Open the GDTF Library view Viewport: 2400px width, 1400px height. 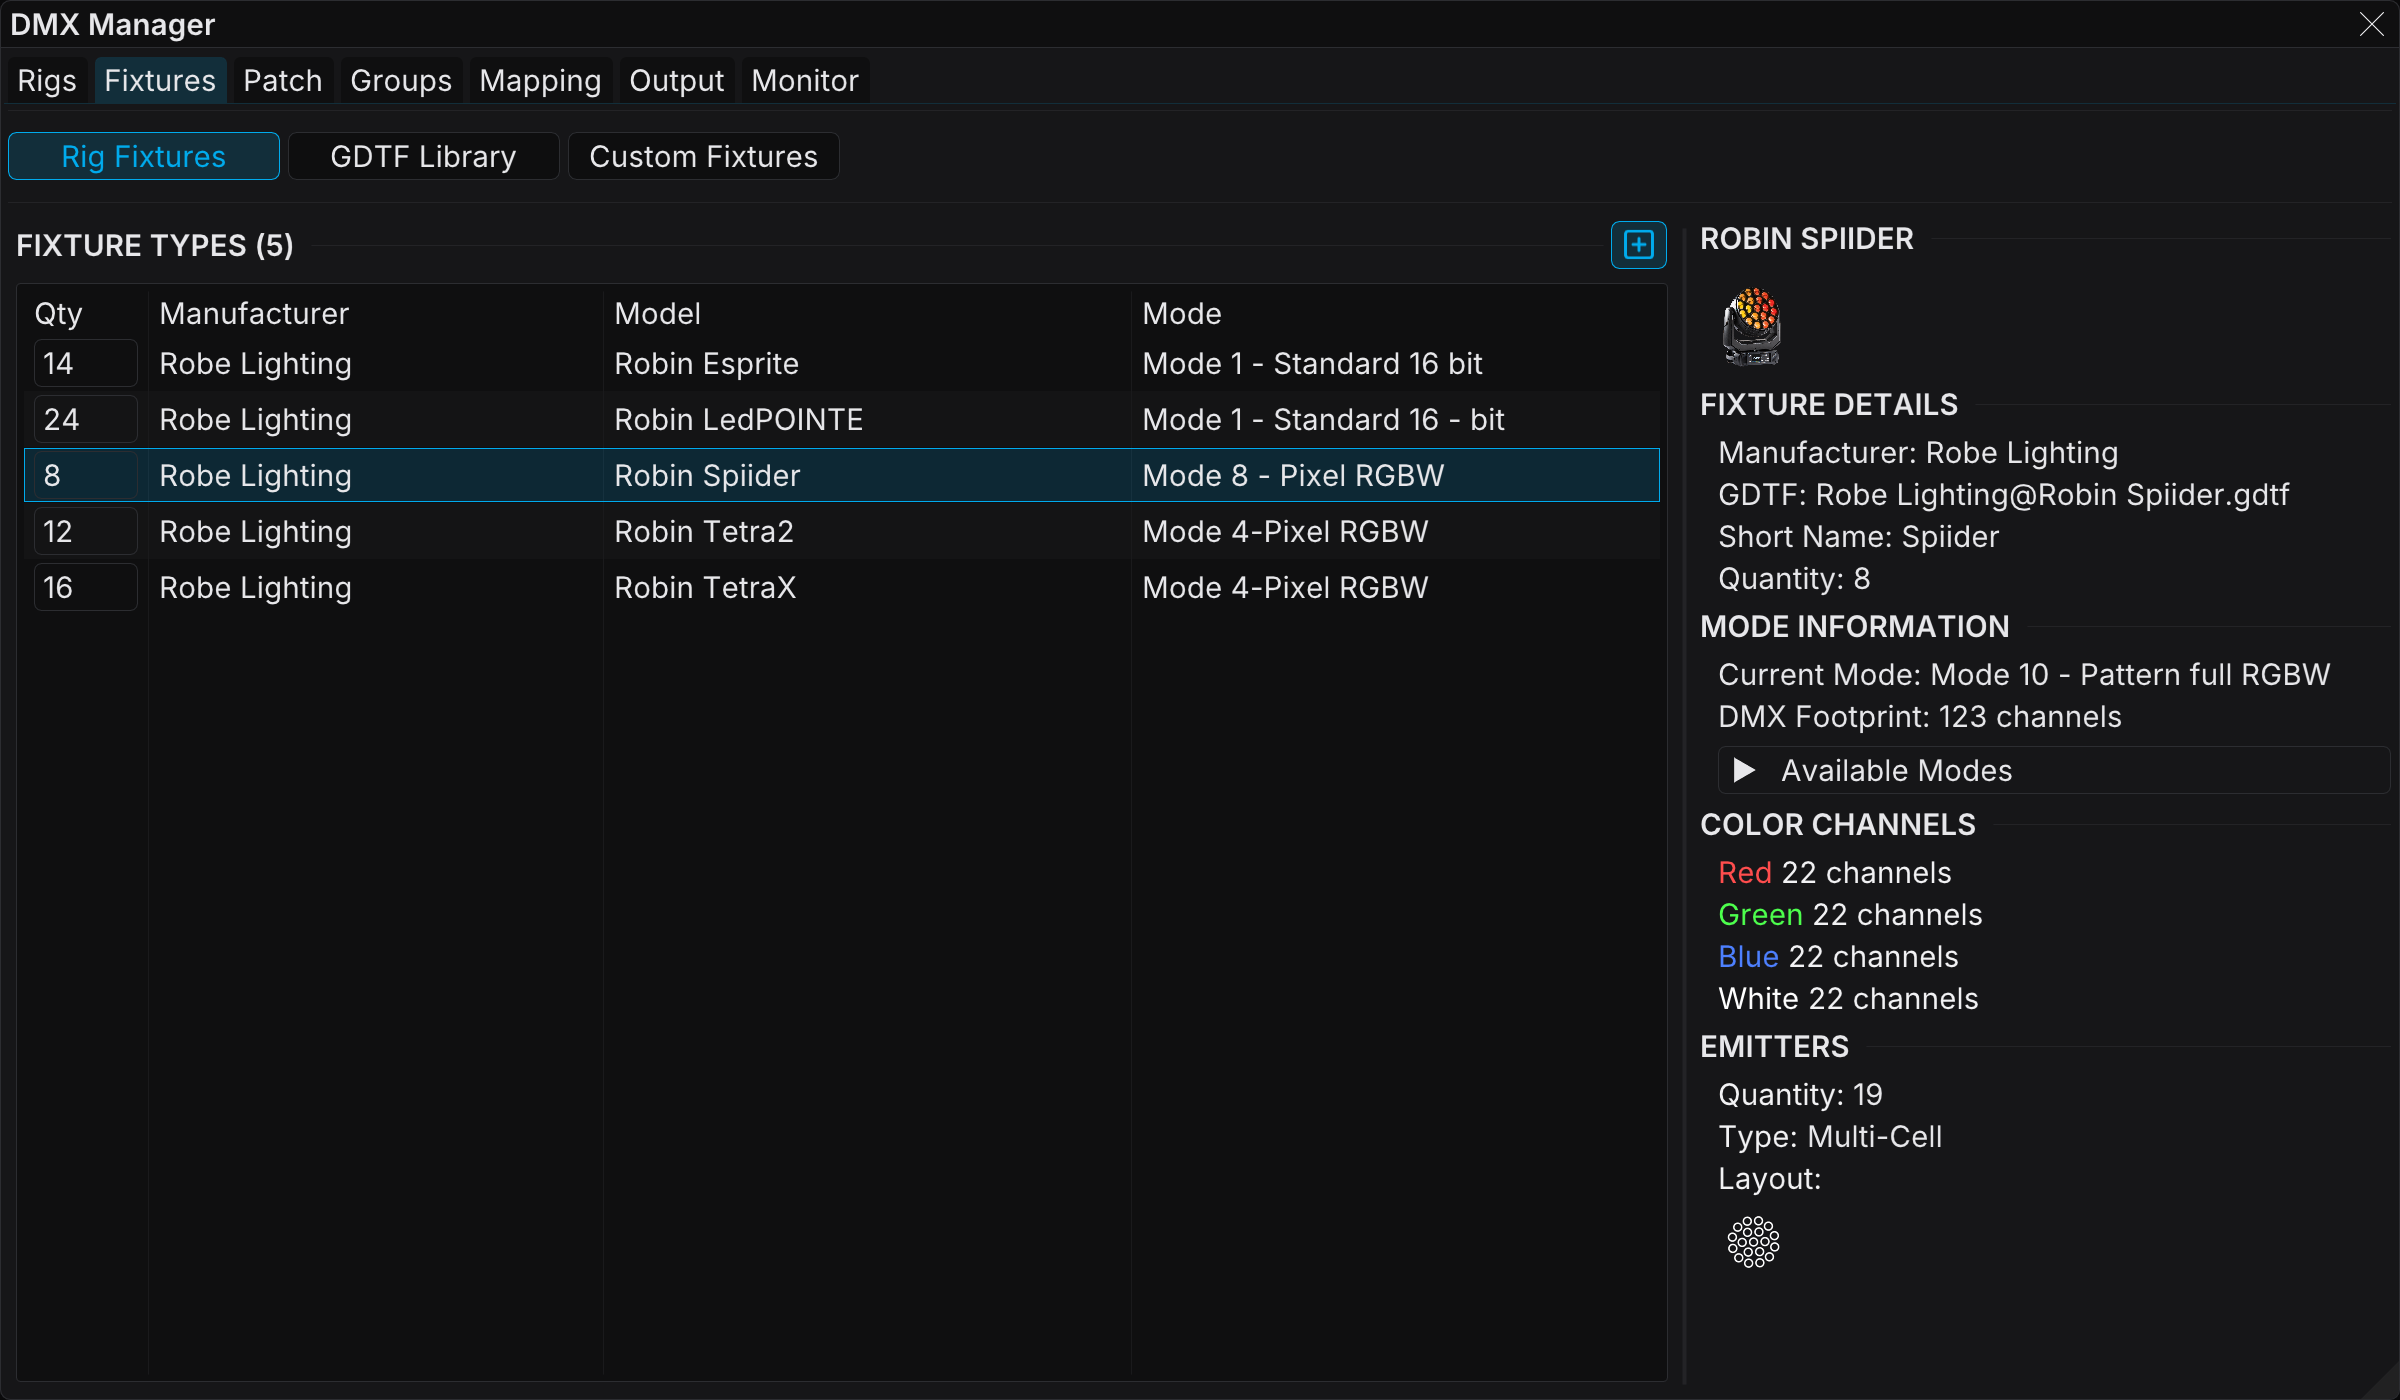tap(423, 156)
